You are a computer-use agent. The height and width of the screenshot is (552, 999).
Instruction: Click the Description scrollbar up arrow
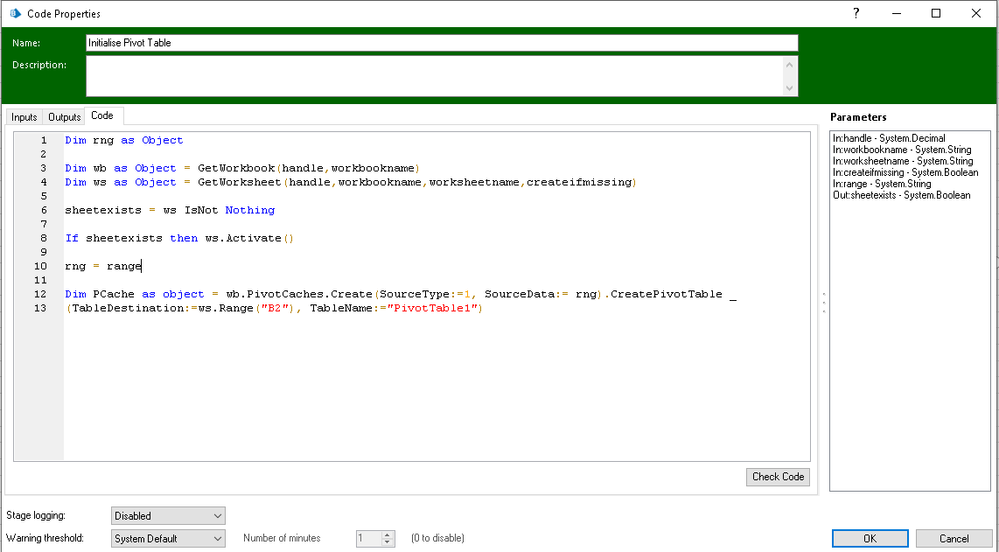click(790, 64)
